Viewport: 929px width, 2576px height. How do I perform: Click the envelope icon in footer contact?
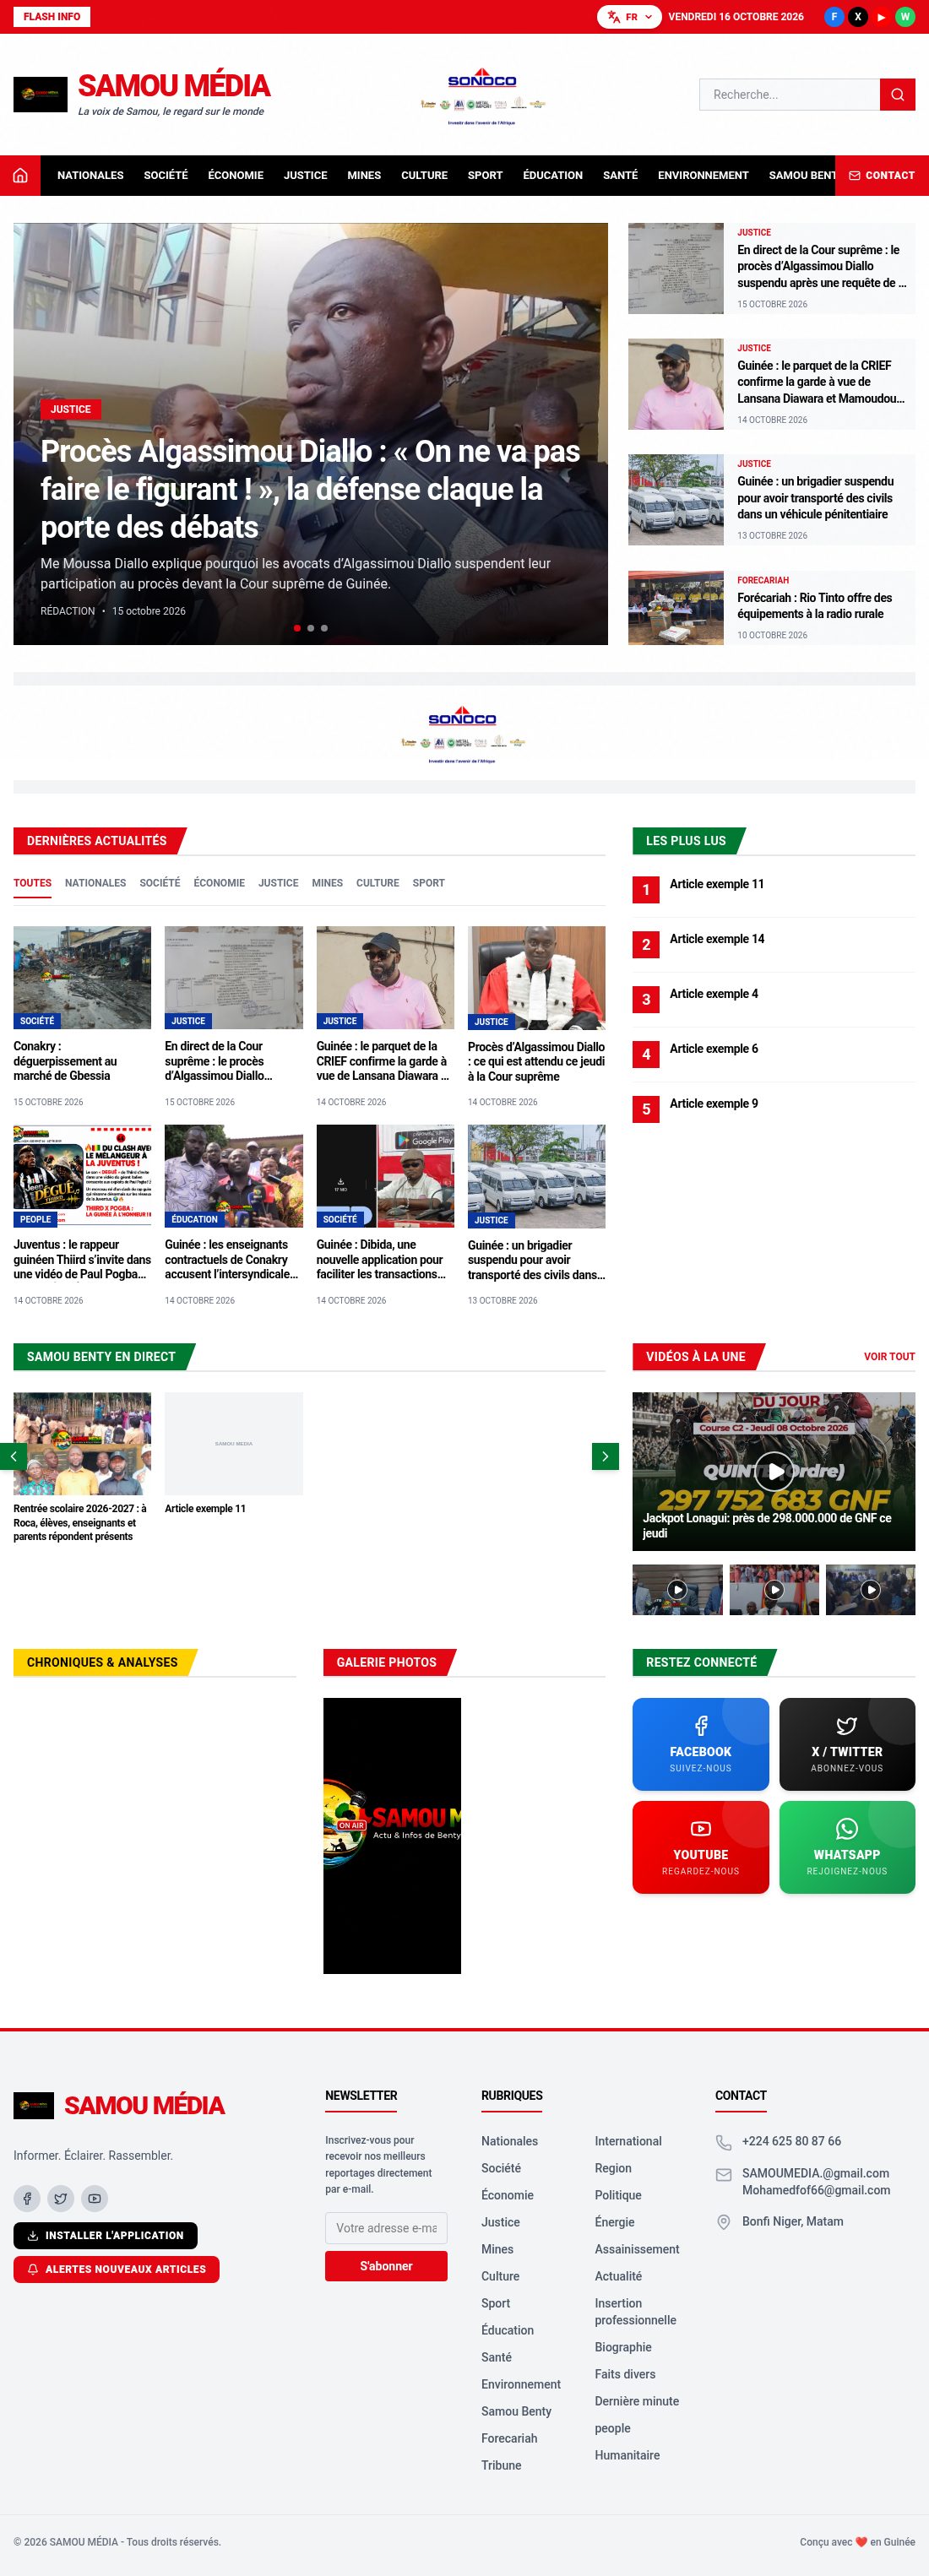click(x=724, y=2175)
